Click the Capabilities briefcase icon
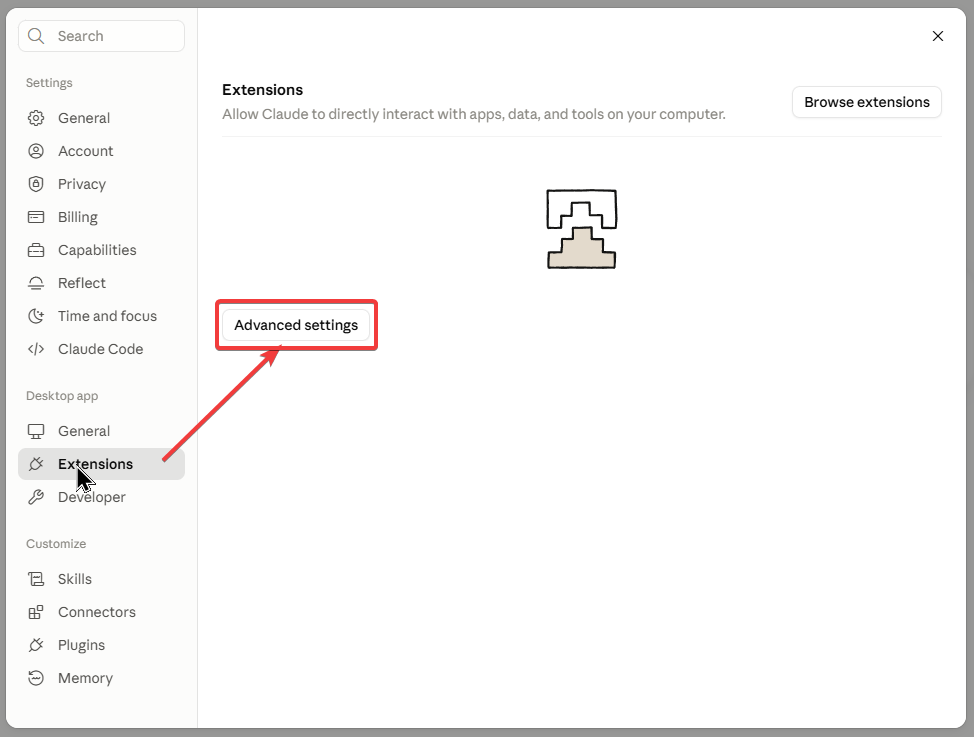The height and width of the screenshot is (737, 974). coord(36,250)
